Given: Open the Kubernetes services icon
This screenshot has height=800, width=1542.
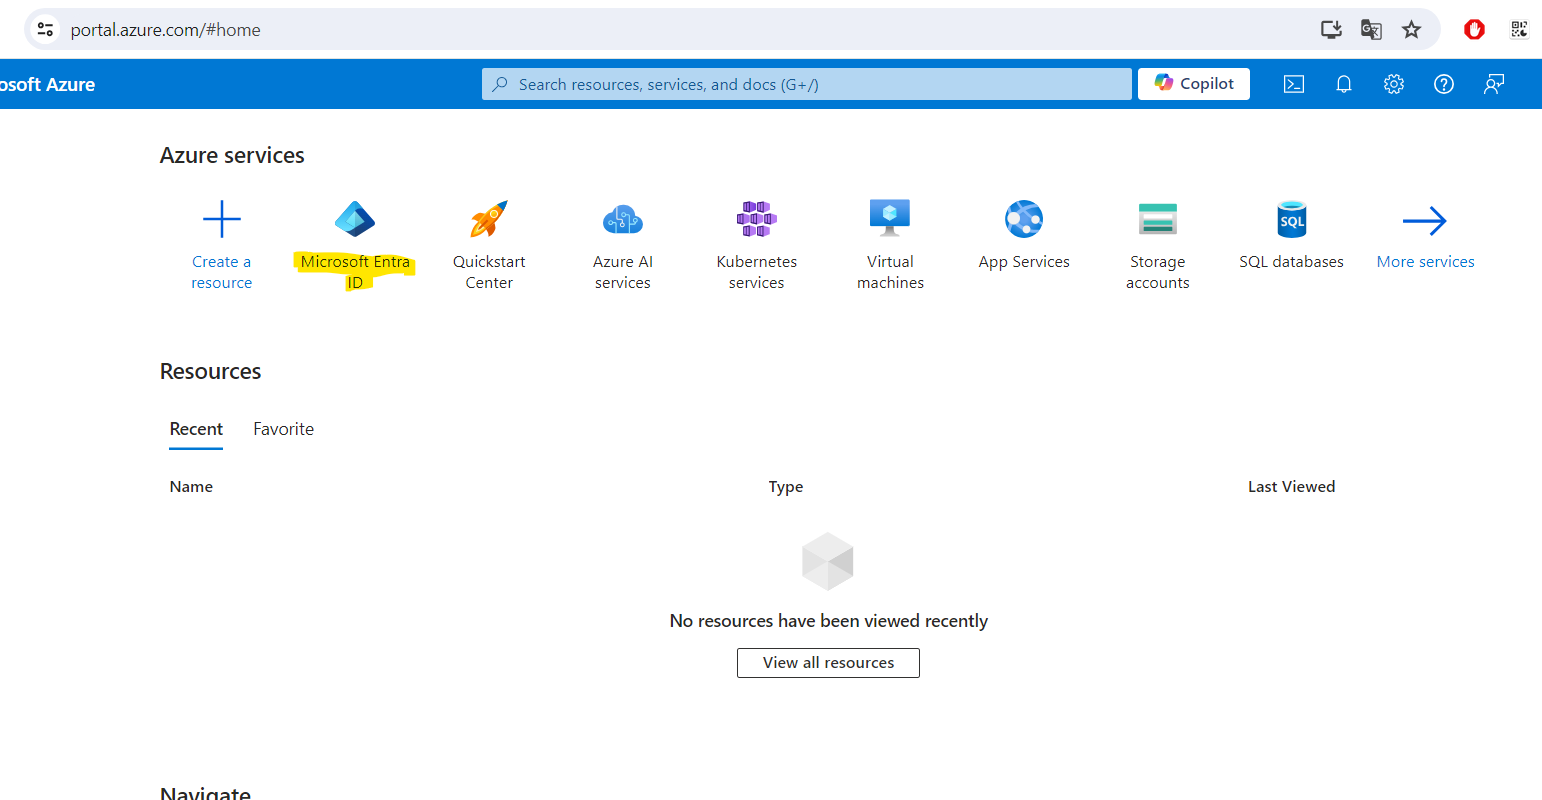Looking at the screenshot, I should [757, 219].
